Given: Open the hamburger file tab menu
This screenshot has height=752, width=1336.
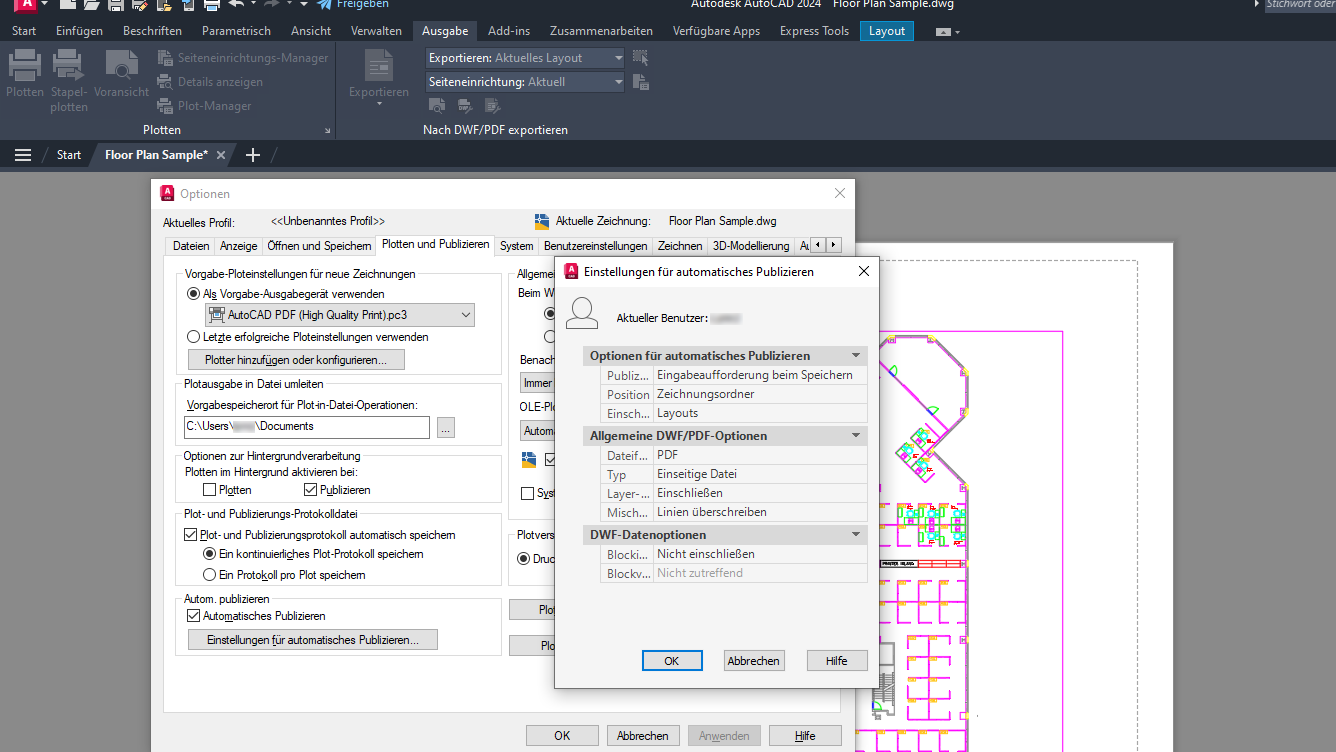Looking at the screenshot, I should coord(23,155).
